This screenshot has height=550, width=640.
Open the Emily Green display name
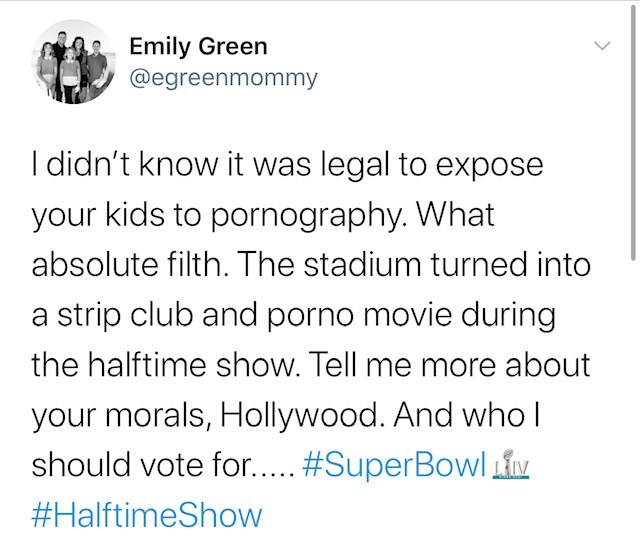[198, 46]
